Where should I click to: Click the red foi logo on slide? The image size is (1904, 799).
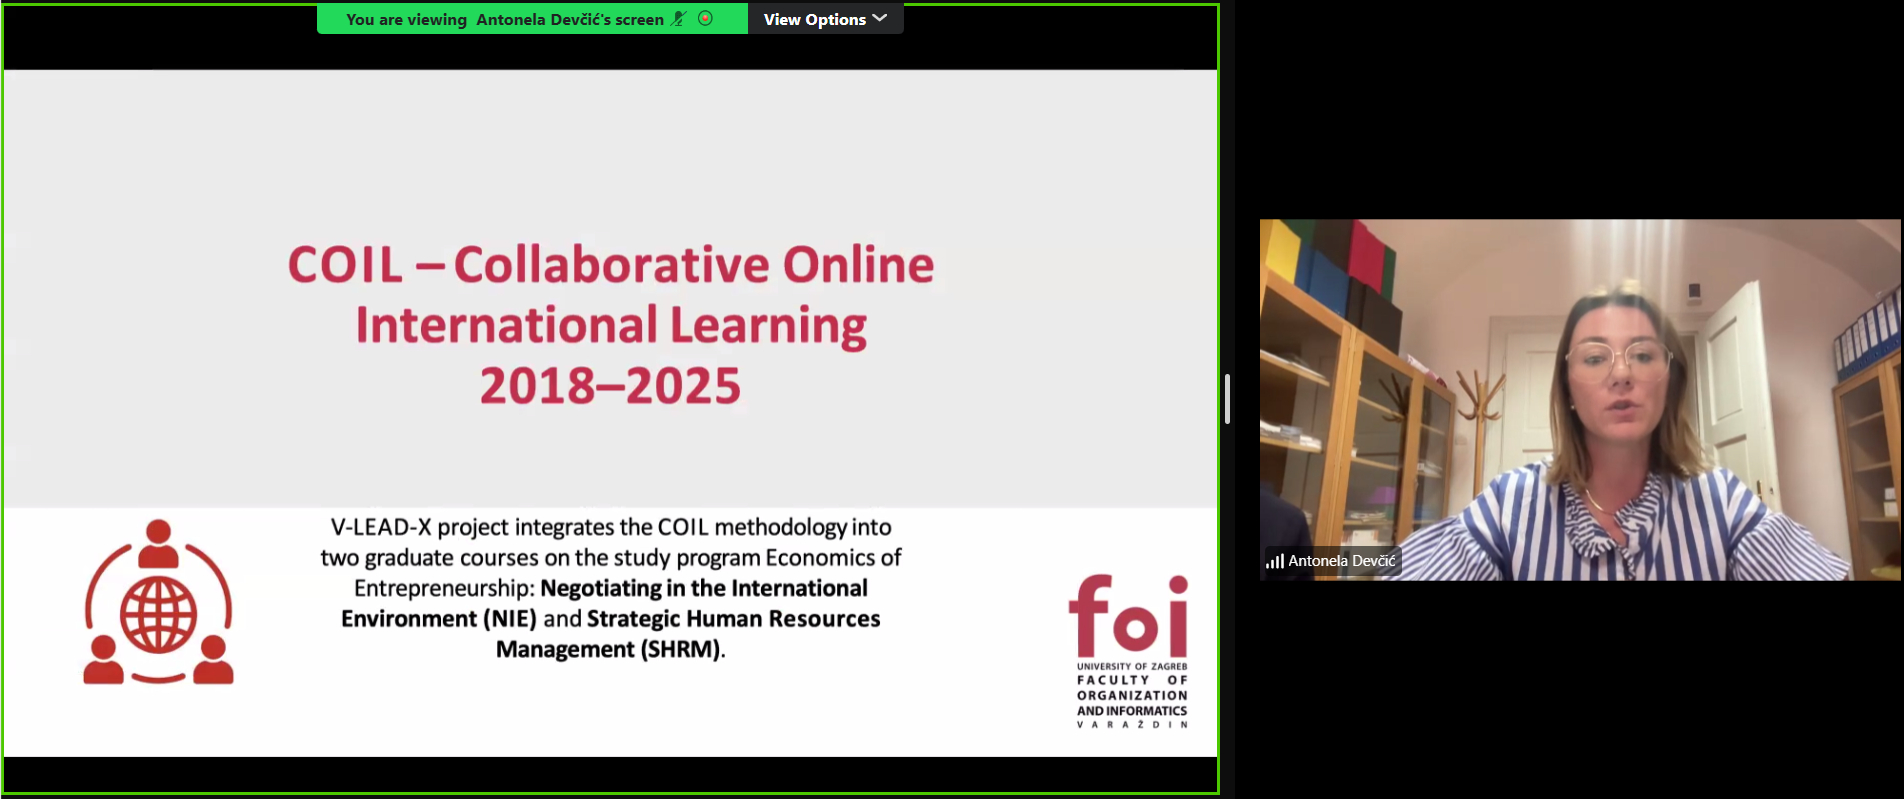[x=1129, y=615]
